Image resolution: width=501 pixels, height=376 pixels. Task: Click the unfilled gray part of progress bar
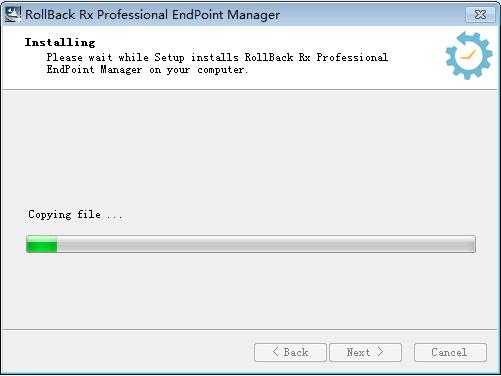click(x=266, y=244)
